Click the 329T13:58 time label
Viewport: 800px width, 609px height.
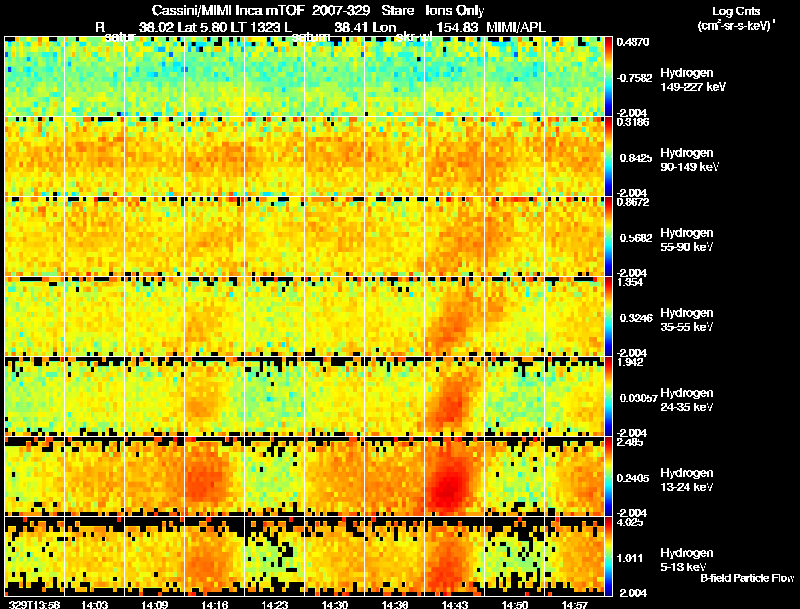(35, 605)
